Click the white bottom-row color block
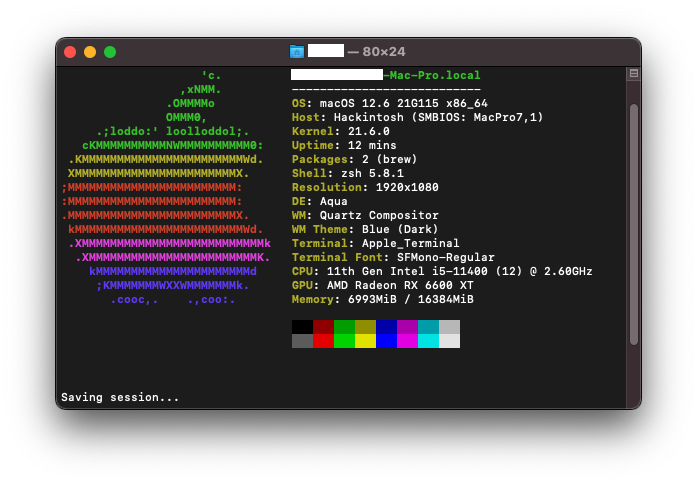Viewport: 697px width, 483px height. [x=449, y=341]
